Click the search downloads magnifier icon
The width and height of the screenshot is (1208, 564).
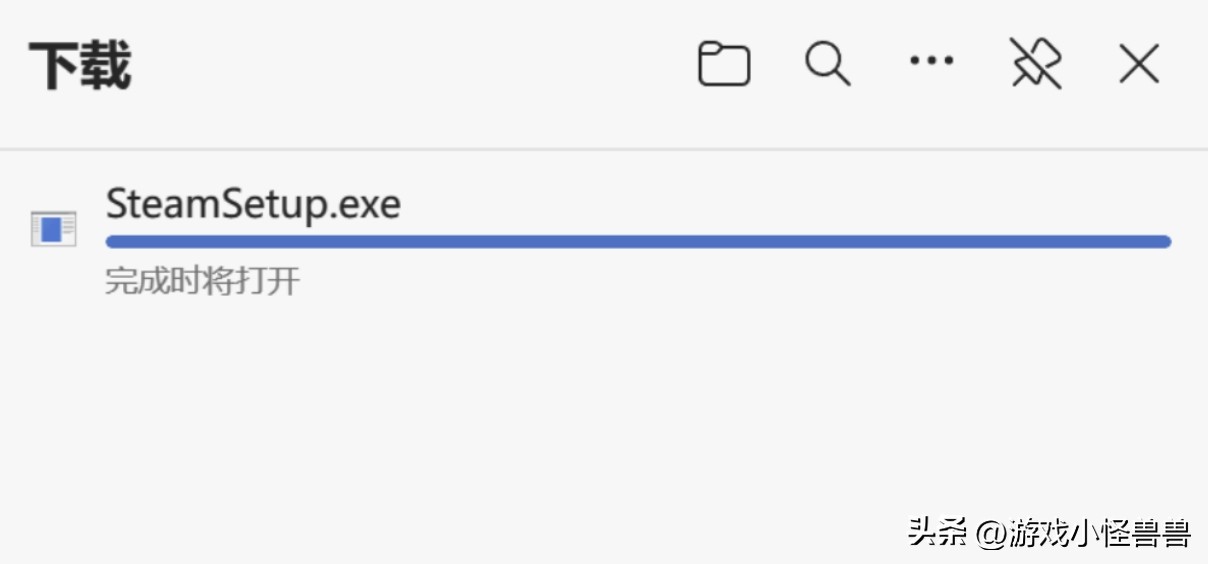(828, 65)
